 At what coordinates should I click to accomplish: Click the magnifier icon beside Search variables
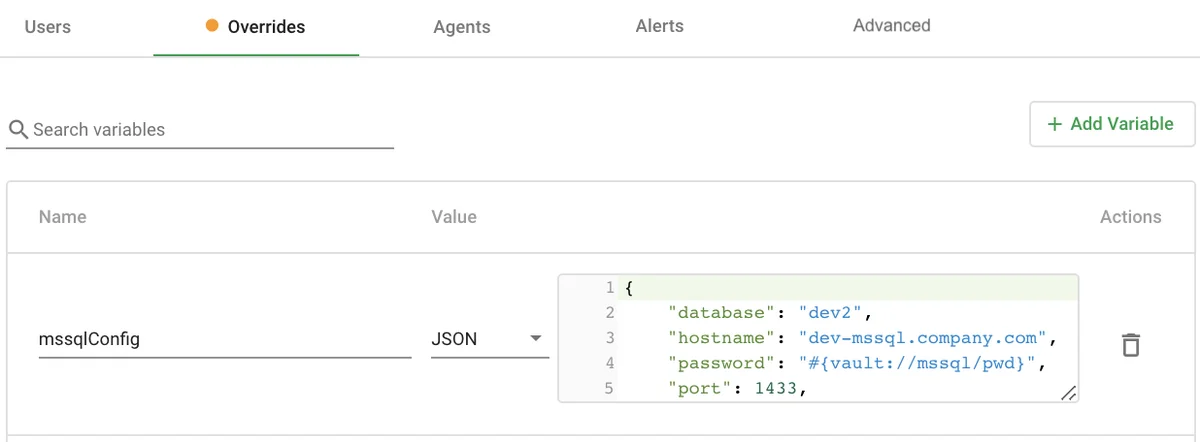(x=18, y=130)
